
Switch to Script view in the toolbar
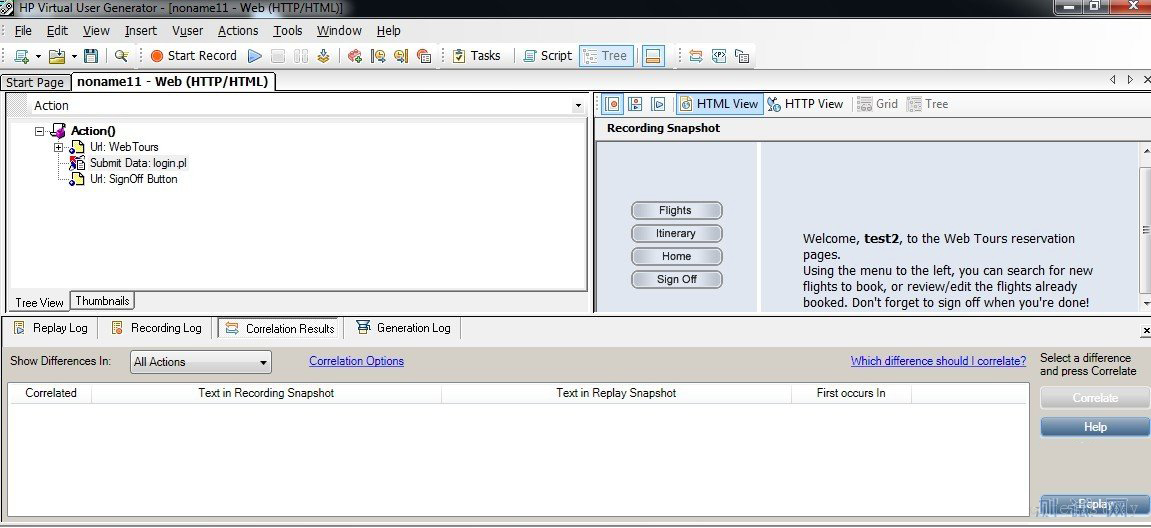[548, 56]
